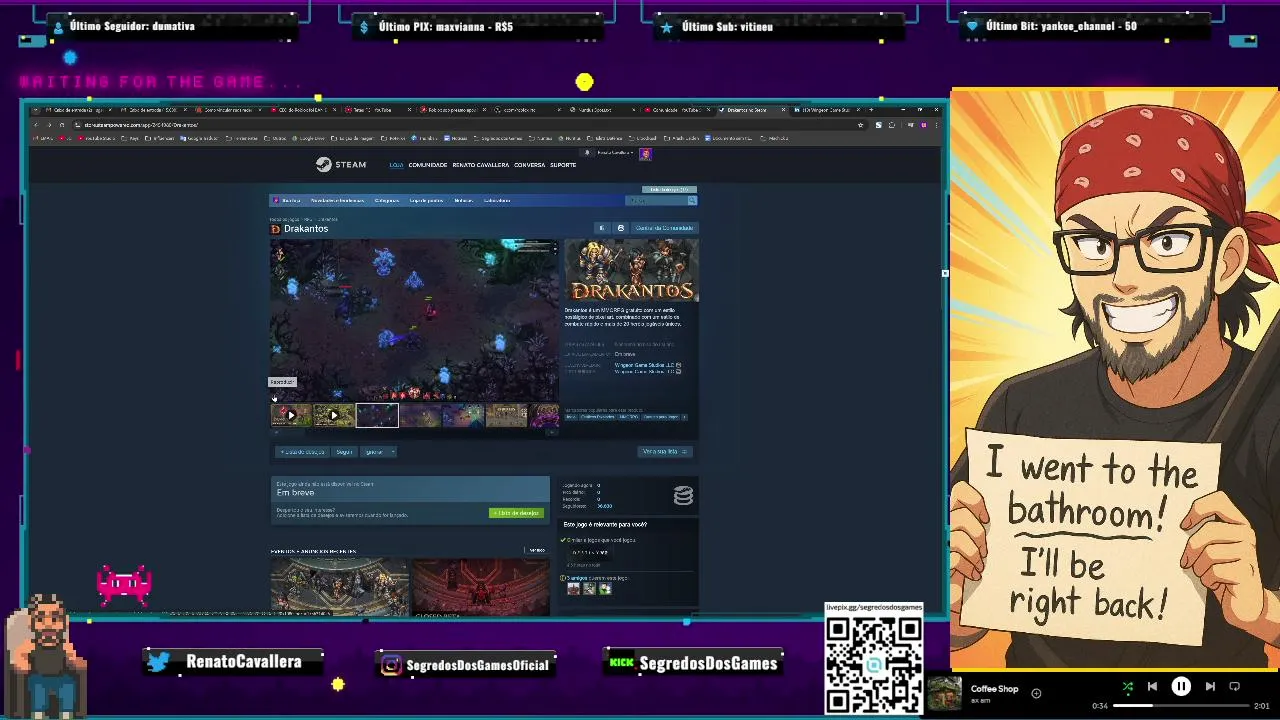Viewport: 1280px width, 720px height.
Task: Click the Steam store search field
Action: [x=655, y=200]
